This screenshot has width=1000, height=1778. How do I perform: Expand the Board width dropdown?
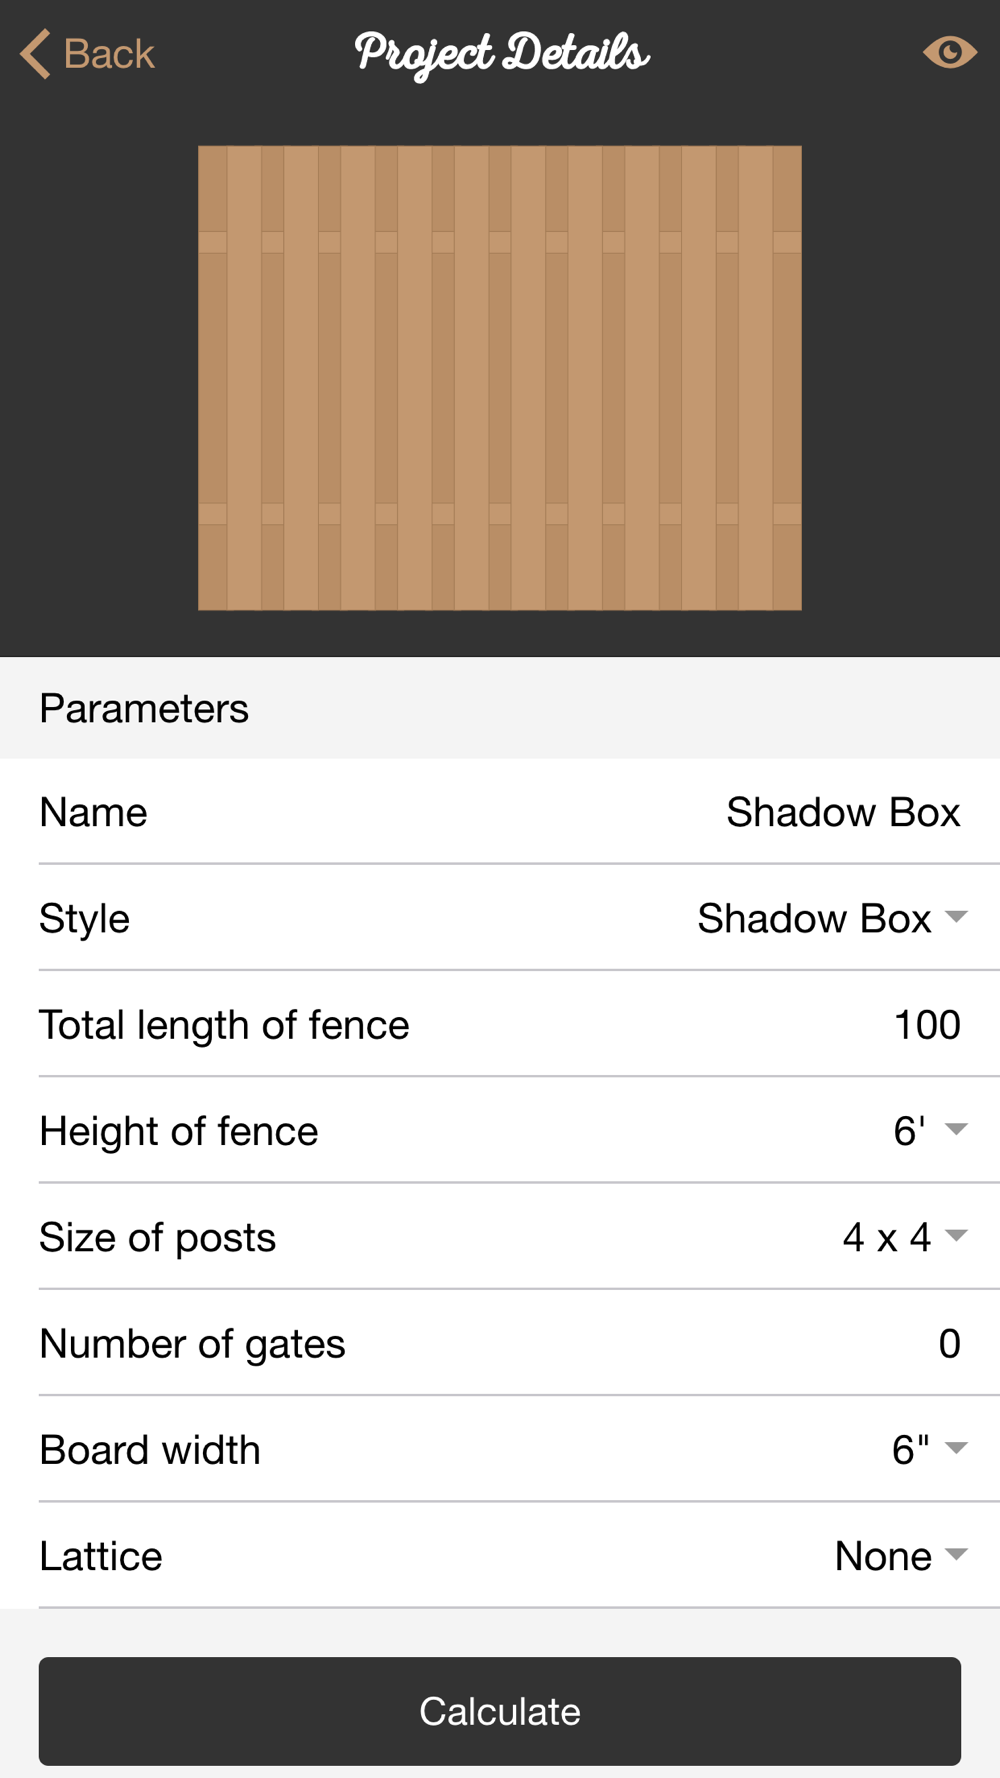(x=956, y=1448)
